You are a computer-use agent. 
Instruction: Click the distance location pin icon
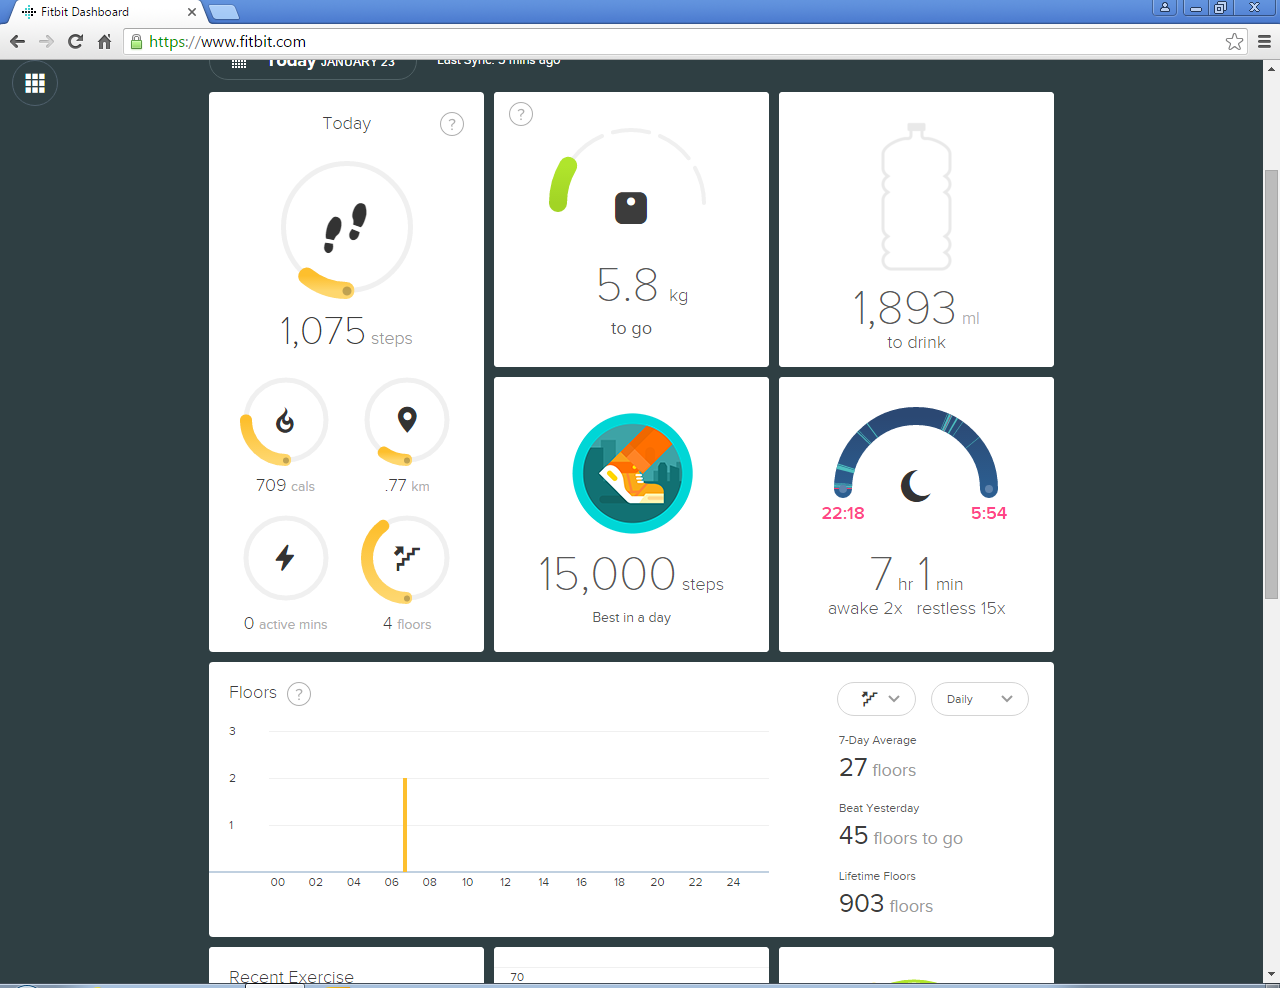pos(407,420)
